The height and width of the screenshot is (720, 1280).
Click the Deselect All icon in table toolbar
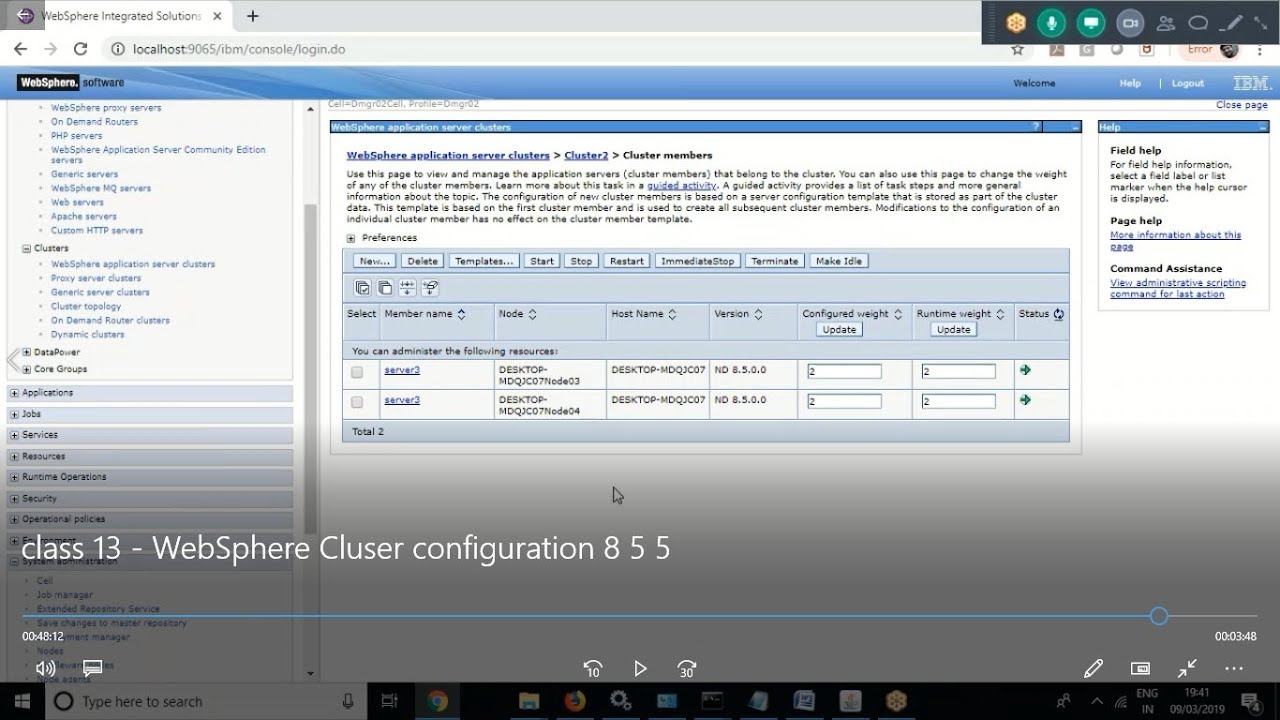(x=385, y=288)
